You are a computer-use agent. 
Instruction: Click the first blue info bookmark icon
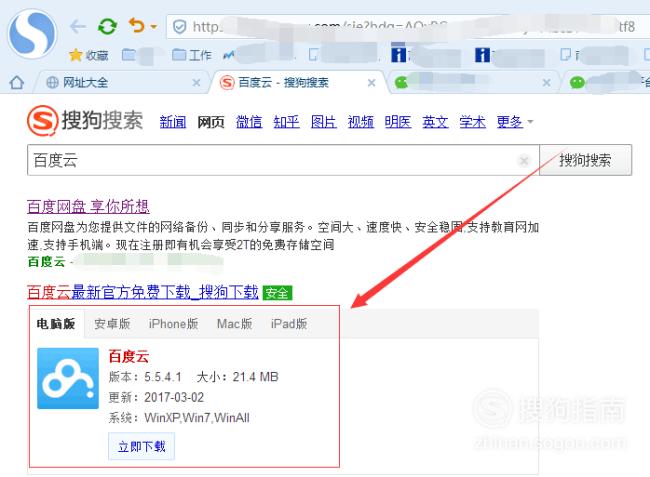click(x=399, y=54)
